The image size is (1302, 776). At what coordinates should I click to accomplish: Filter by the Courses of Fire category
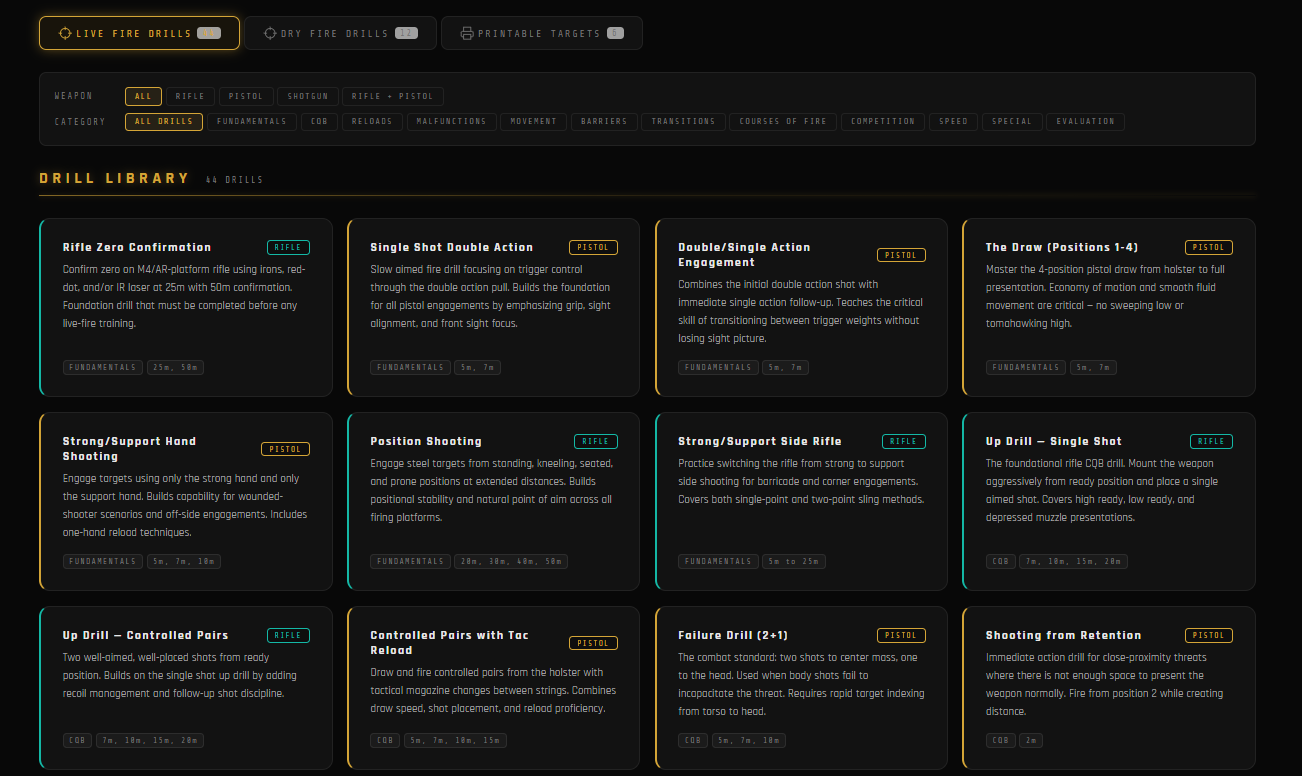click(x=783, y=122)
